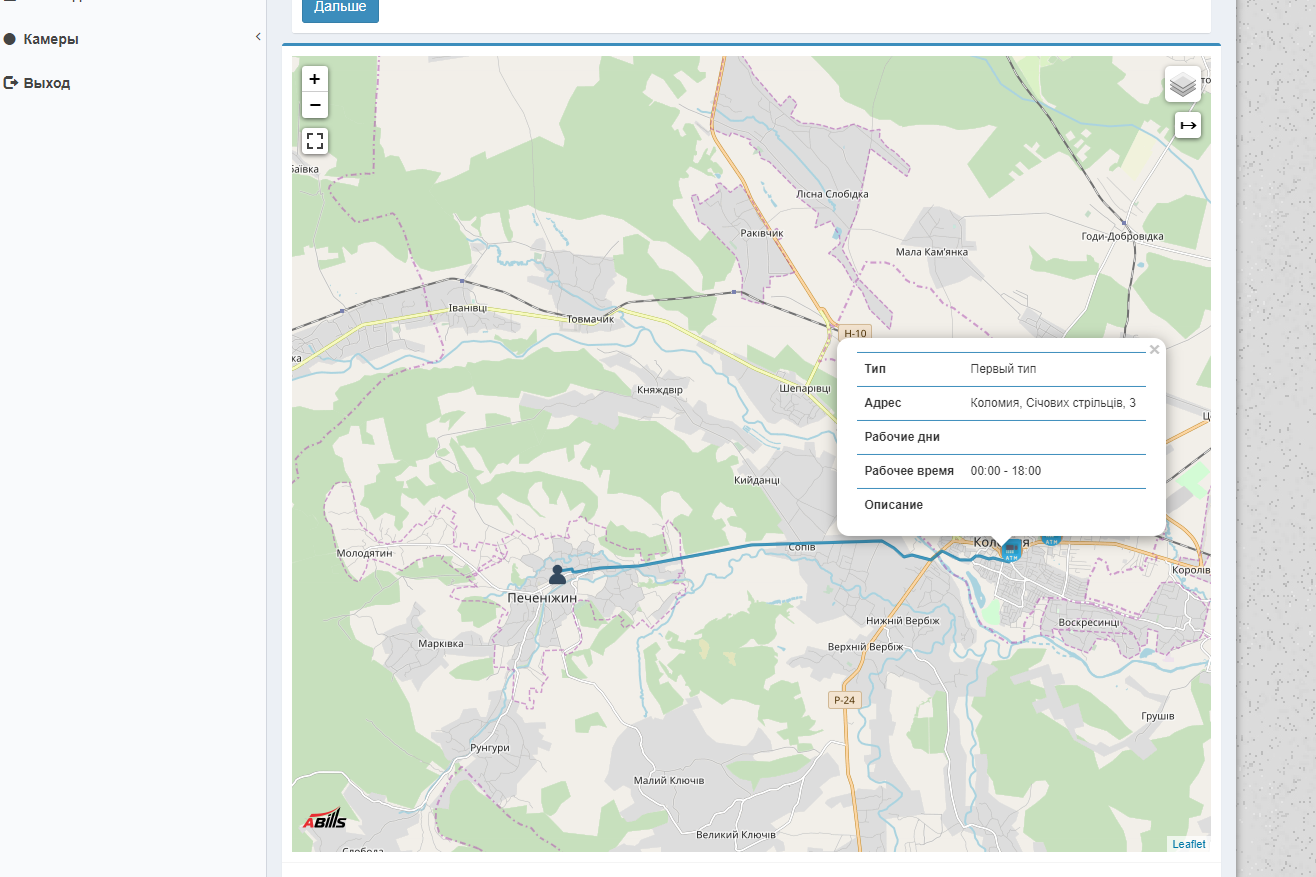Click the Первый тип value in popup

[1003, 369]
